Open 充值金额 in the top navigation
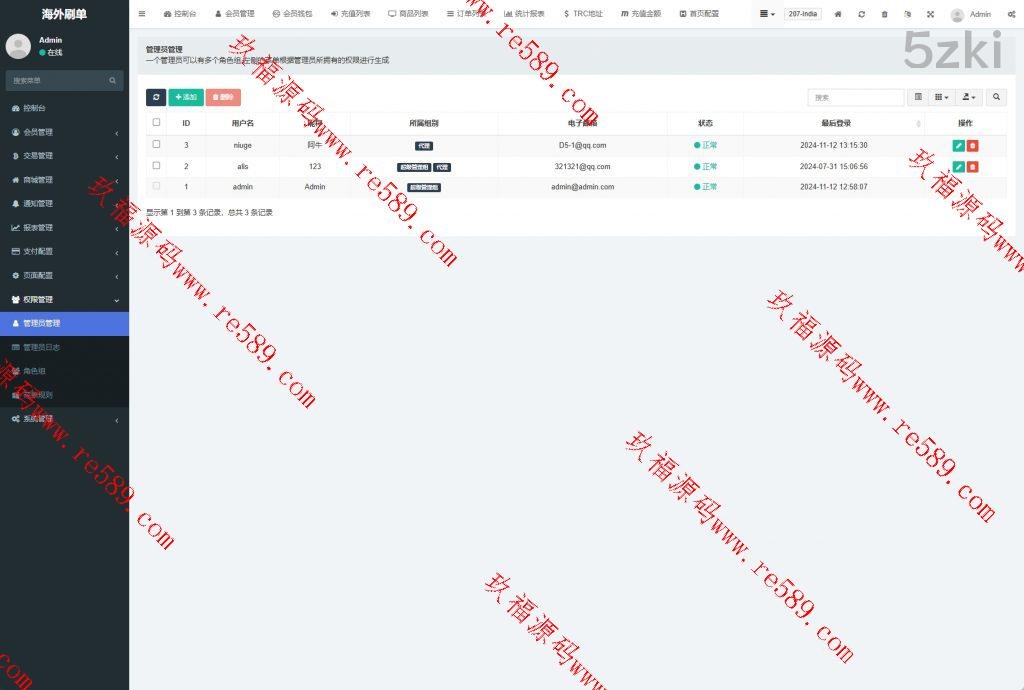The height and width of the screenshot is (690, 1024). click(x=641, y=14)
